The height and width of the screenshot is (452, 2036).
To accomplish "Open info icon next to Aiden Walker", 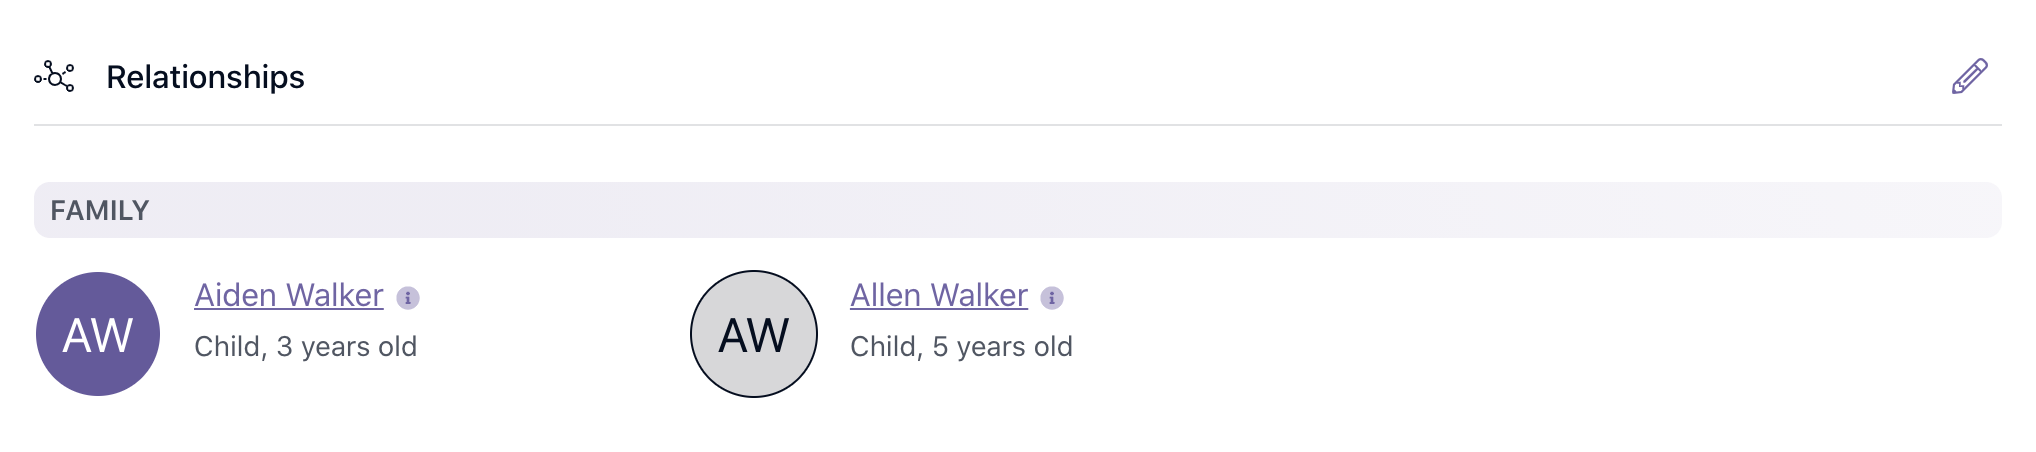I will [408, 298].
